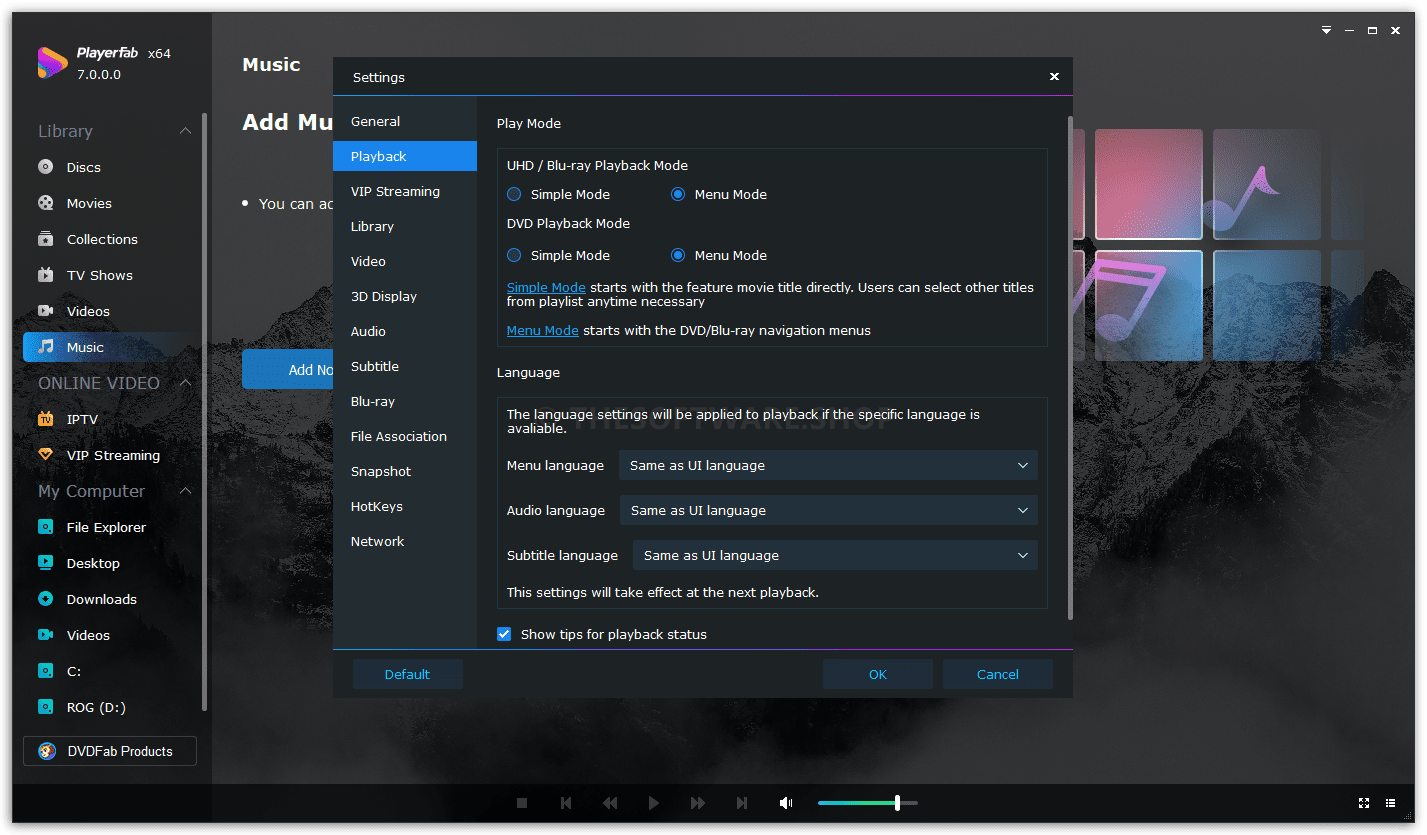Switch to the VIP Streaming settings tab

click(x=405, y=192)
